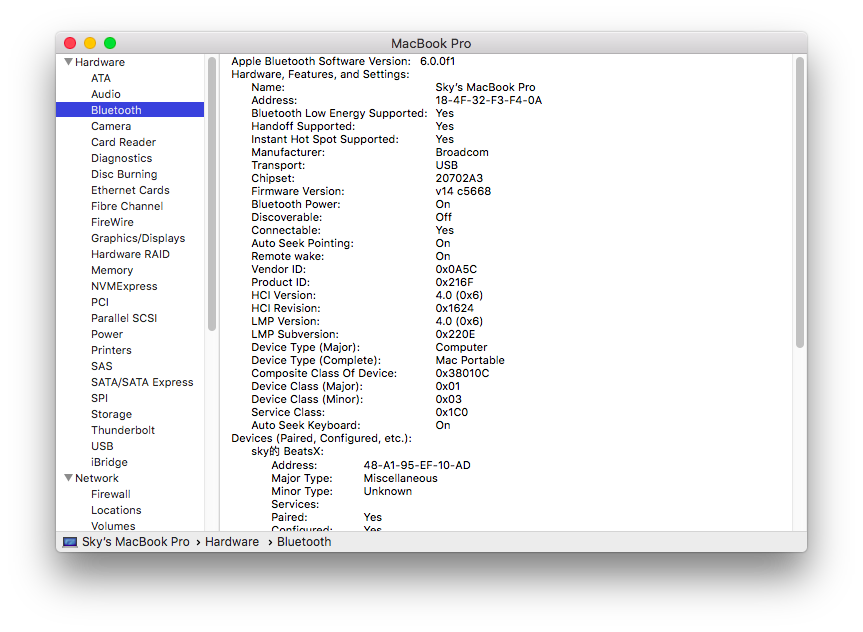Click Network section heading in sidebar
This screenshot has width=863, height=632.
point(97,478)
